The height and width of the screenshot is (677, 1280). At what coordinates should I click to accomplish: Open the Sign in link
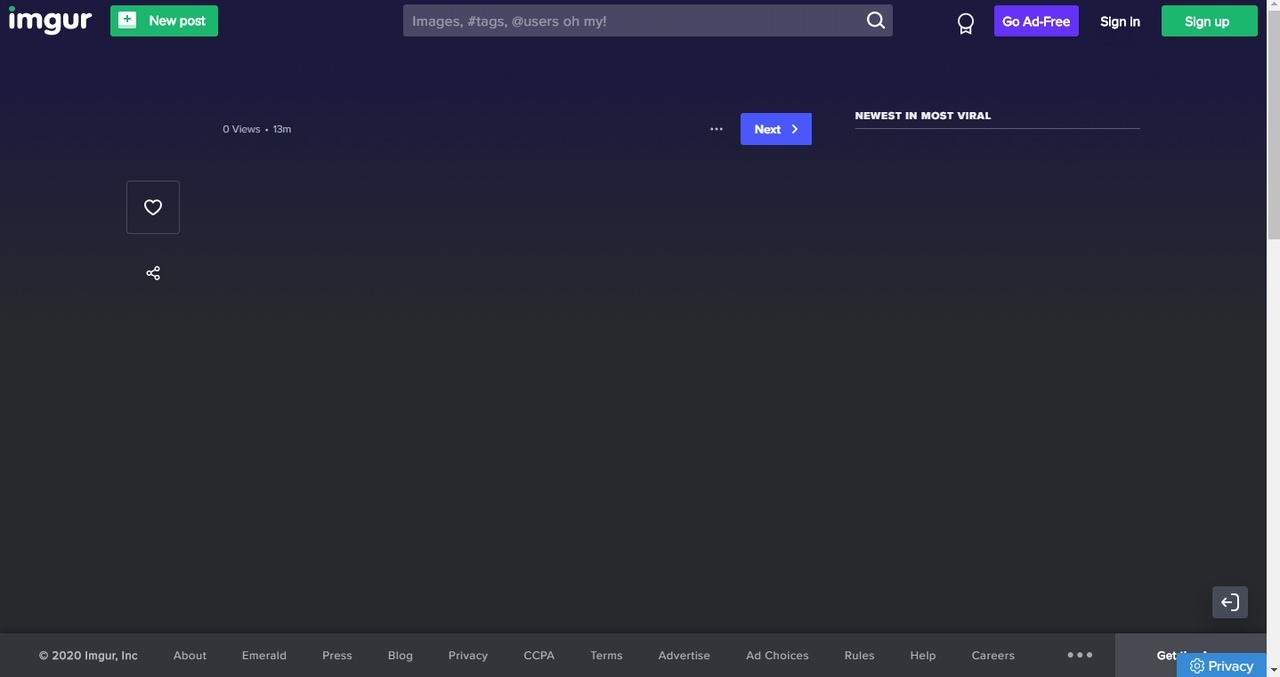click(1120, 21)
